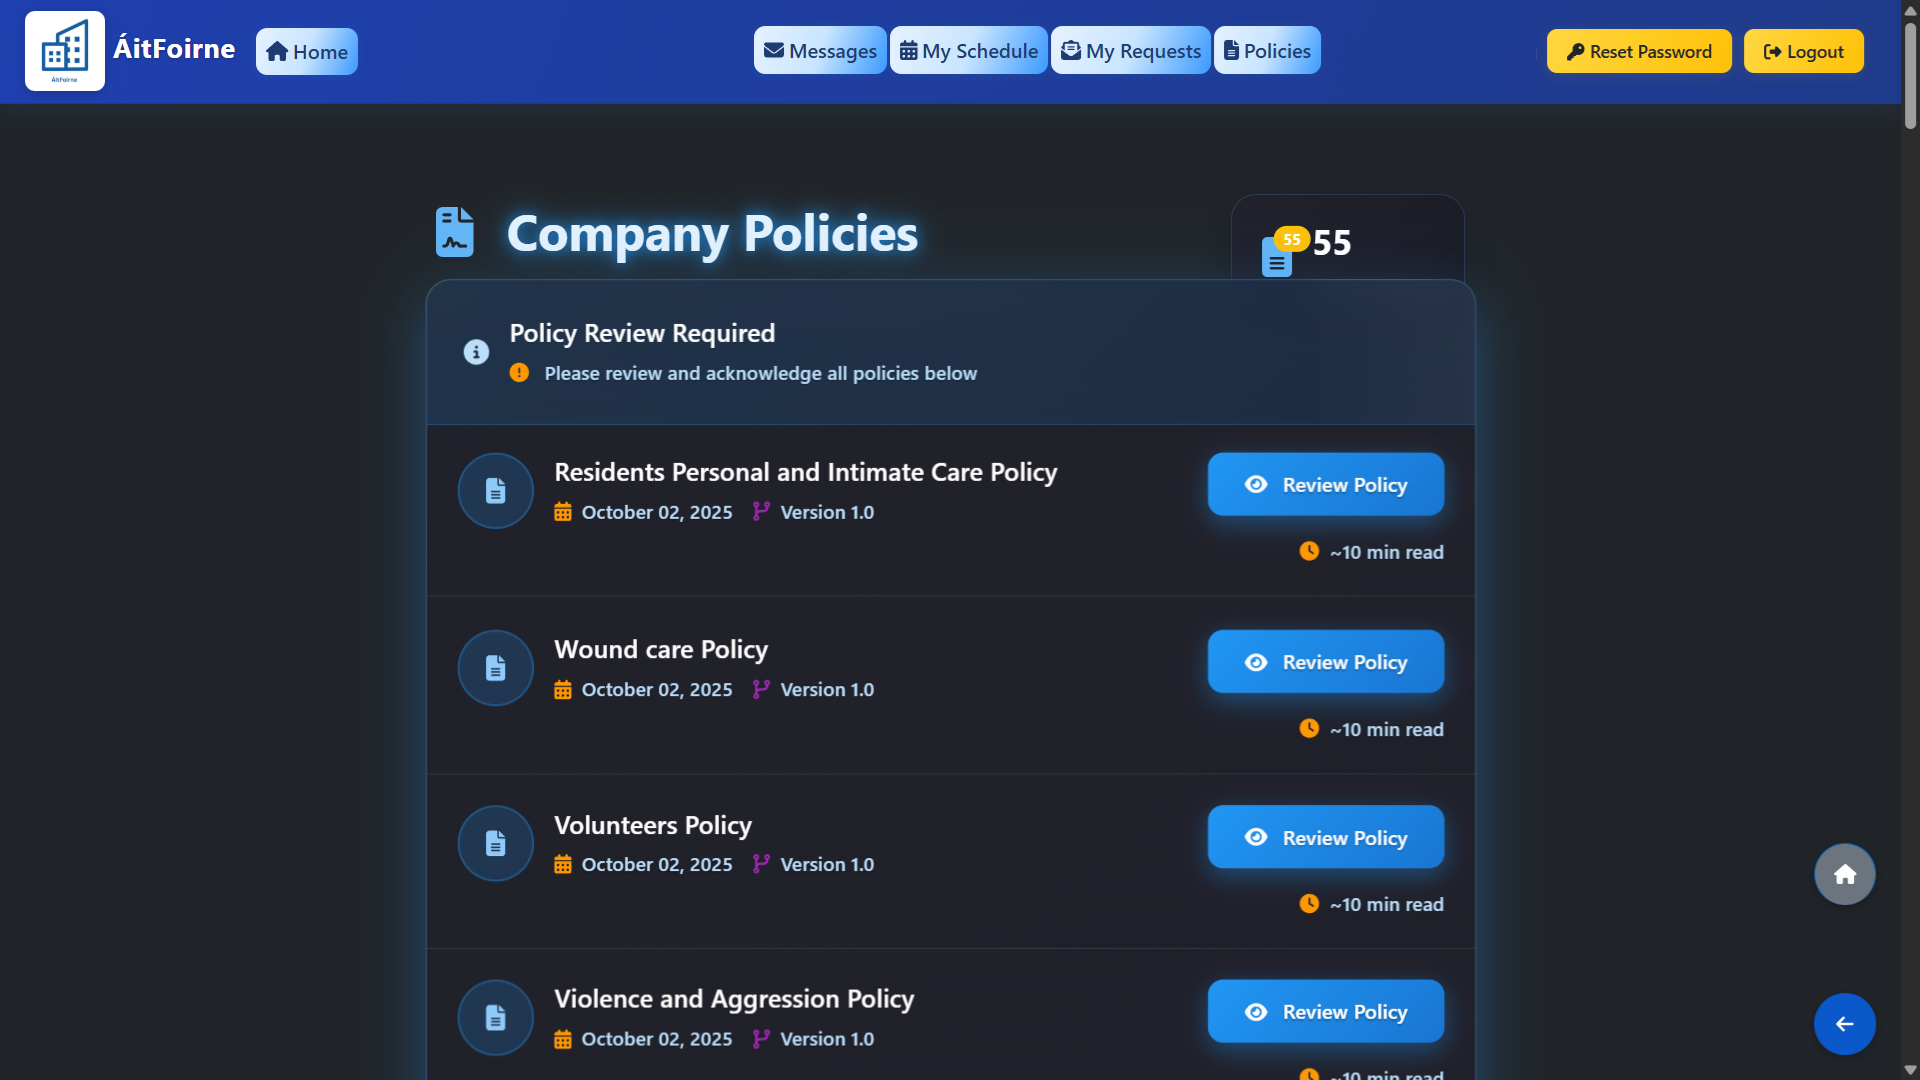Click the info icon in Policy Review Required
The image size is (1920, 1080).
pos(476,352)
